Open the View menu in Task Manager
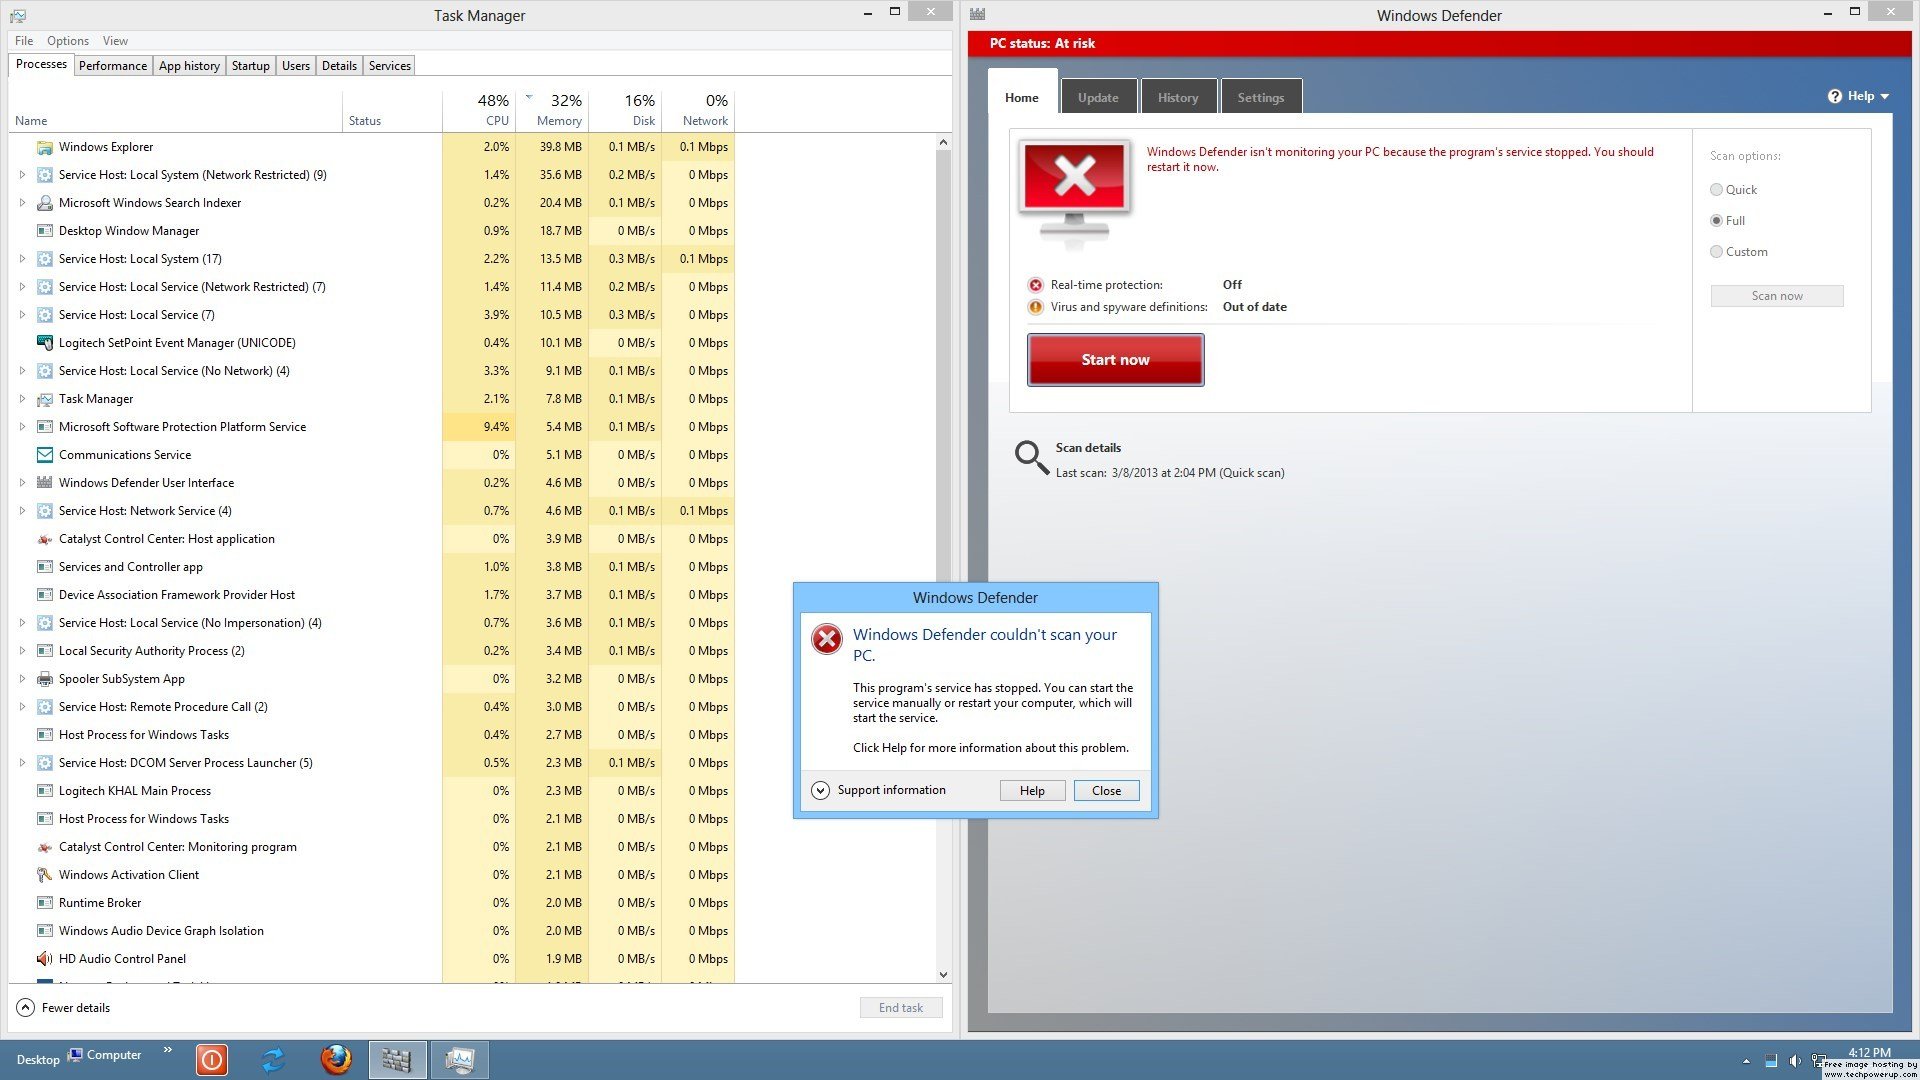This screenshot has height=1080, width=1920. click(x=115, y=41)
